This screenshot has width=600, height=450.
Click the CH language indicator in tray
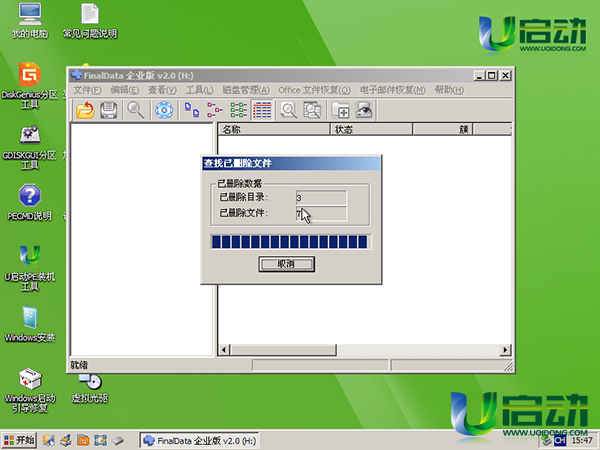(560, 441)
